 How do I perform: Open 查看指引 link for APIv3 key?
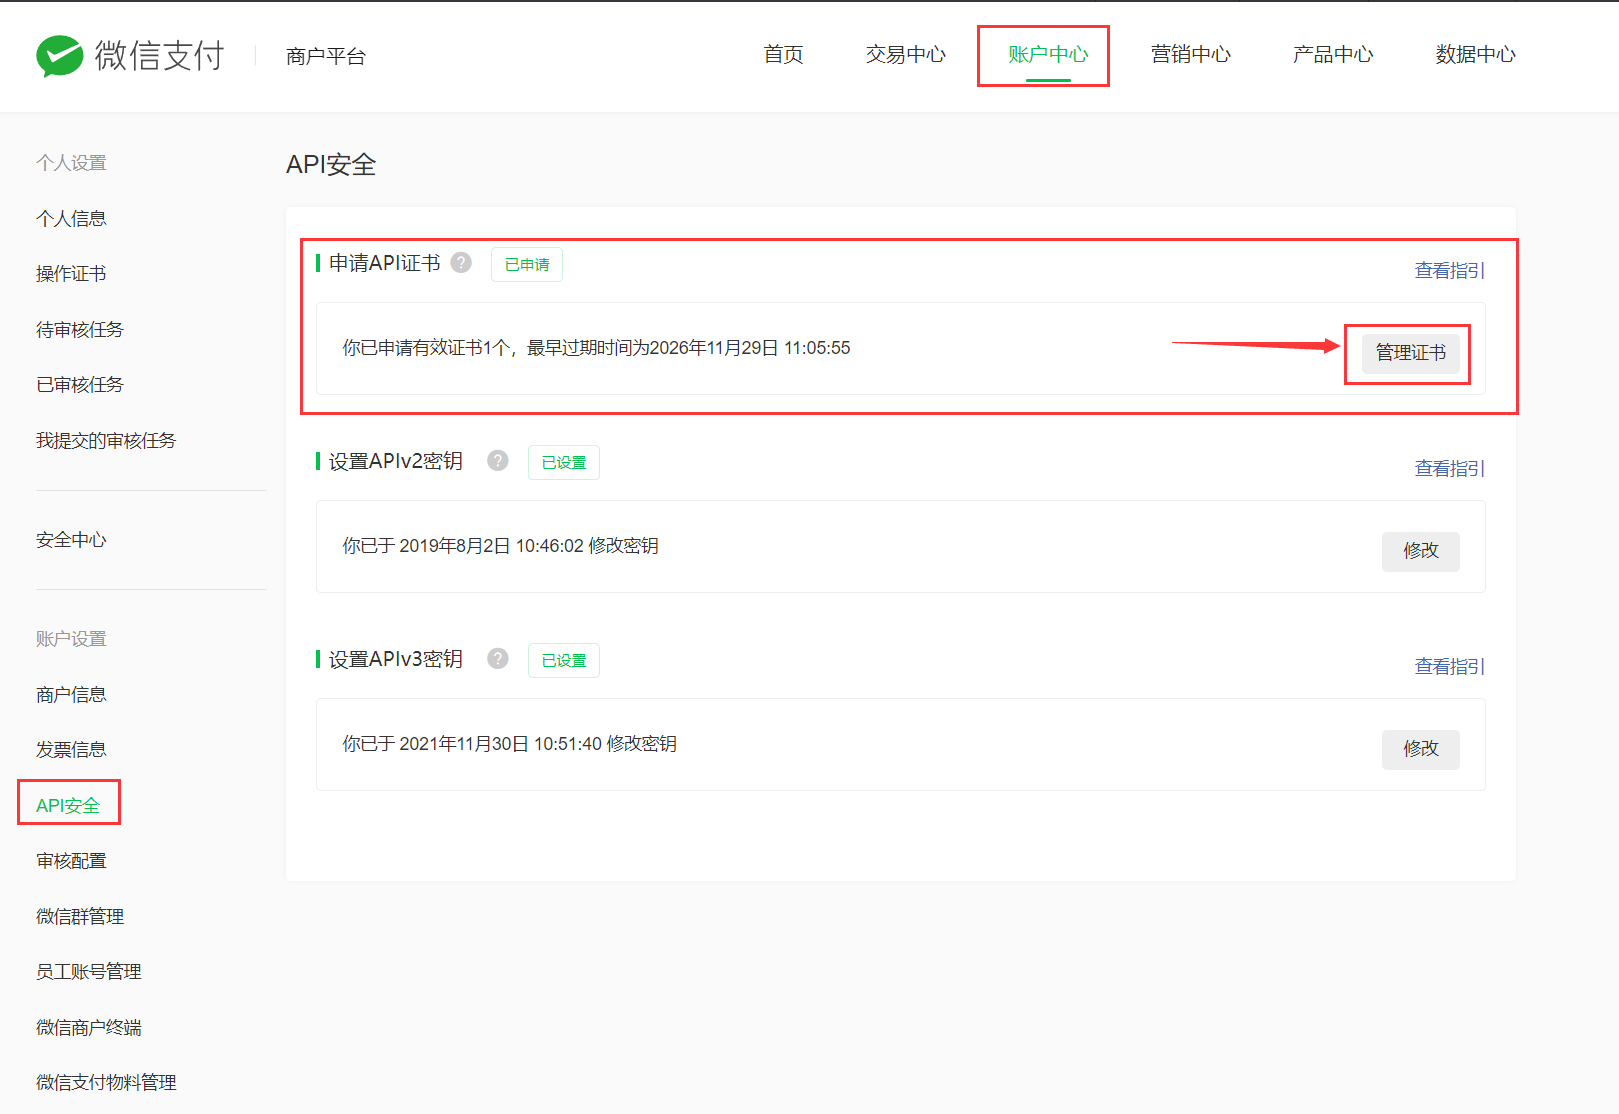point(1450,667)
